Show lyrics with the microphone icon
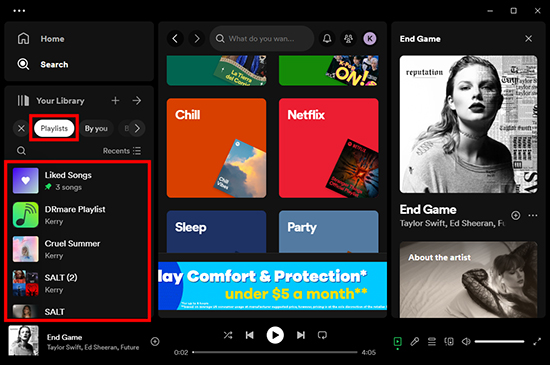 415,342
